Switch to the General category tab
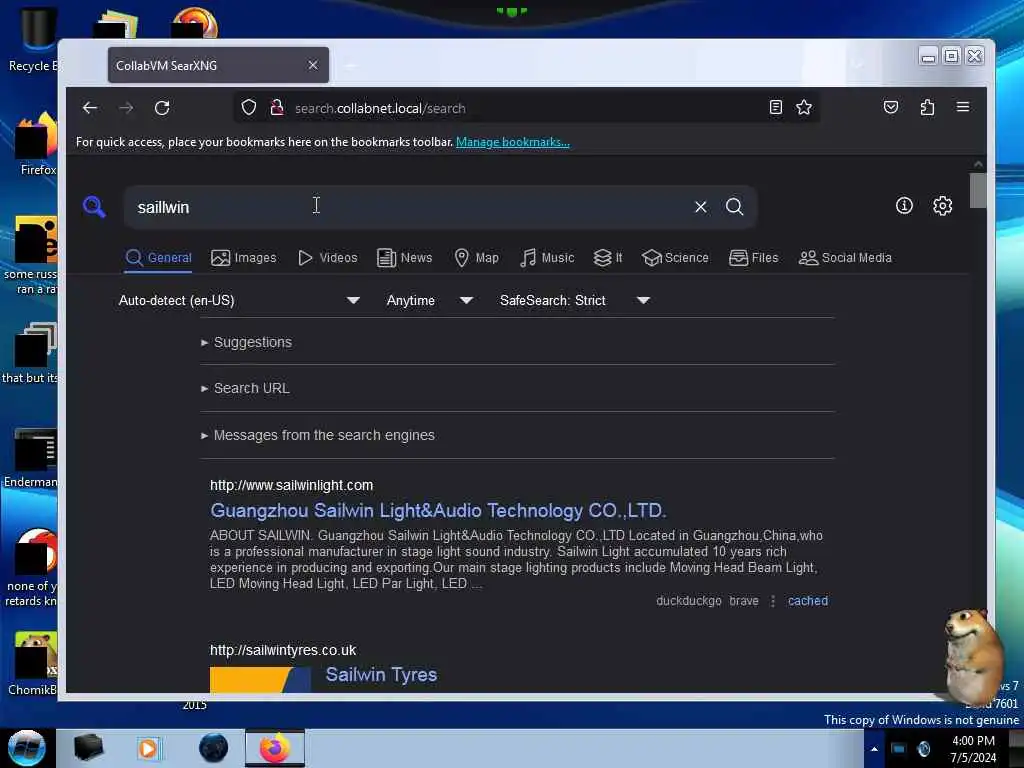 click(159, 258)
